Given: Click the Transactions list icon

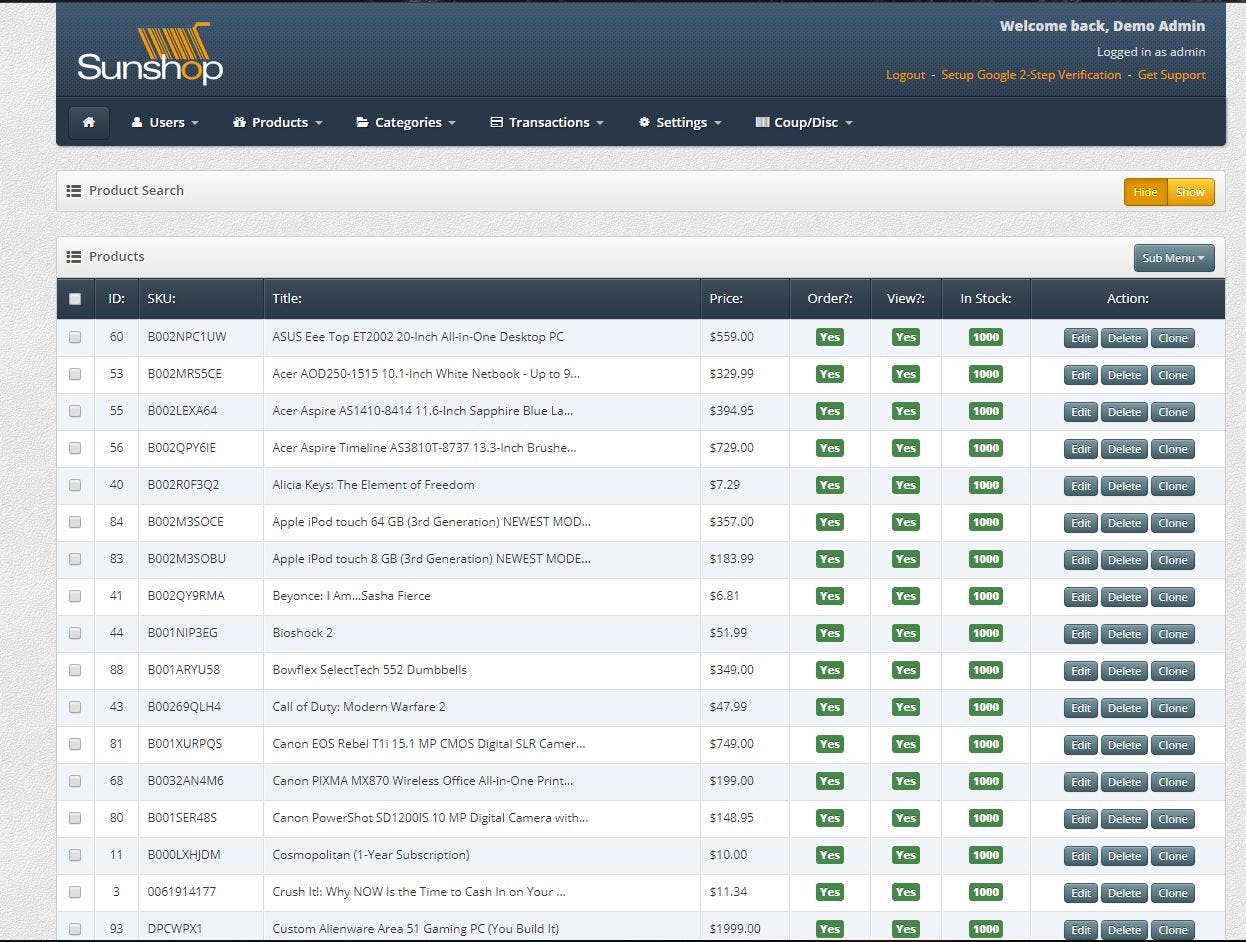Looking at the screenshot, I should click(495, 122).
